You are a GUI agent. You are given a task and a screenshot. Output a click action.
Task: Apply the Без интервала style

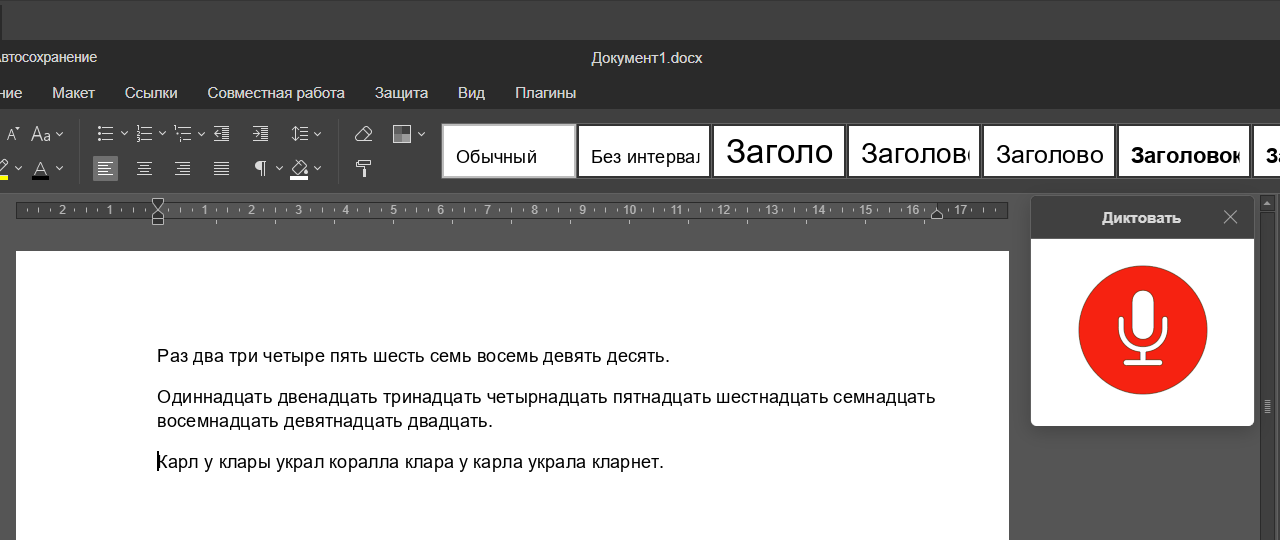pos(644,151)
